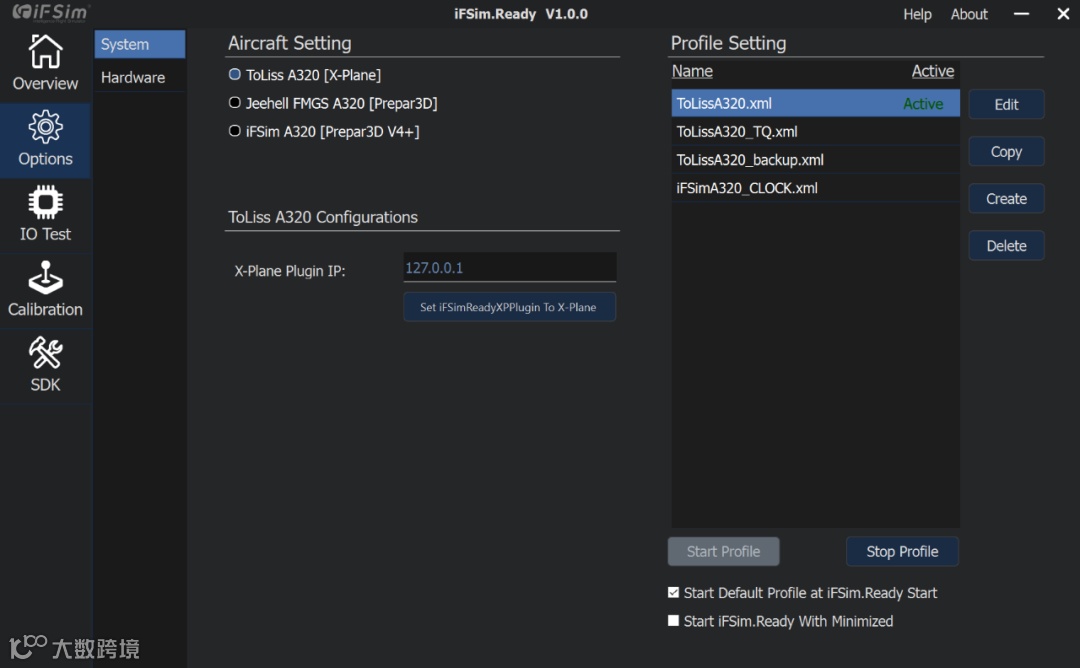Choose iFSim A320 [Prepar3D V4+] radio button
1080x668 pixels.
pyautogui.click(x=235, y=131)
